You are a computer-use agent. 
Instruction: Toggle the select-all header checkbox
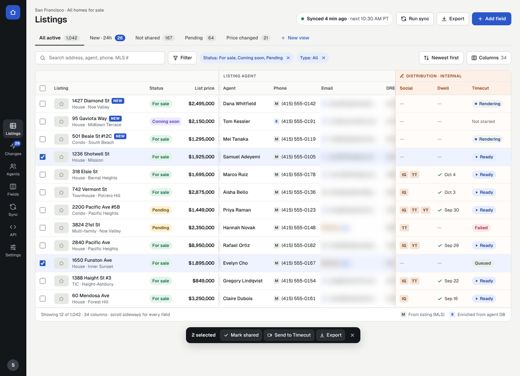[43, 88]
